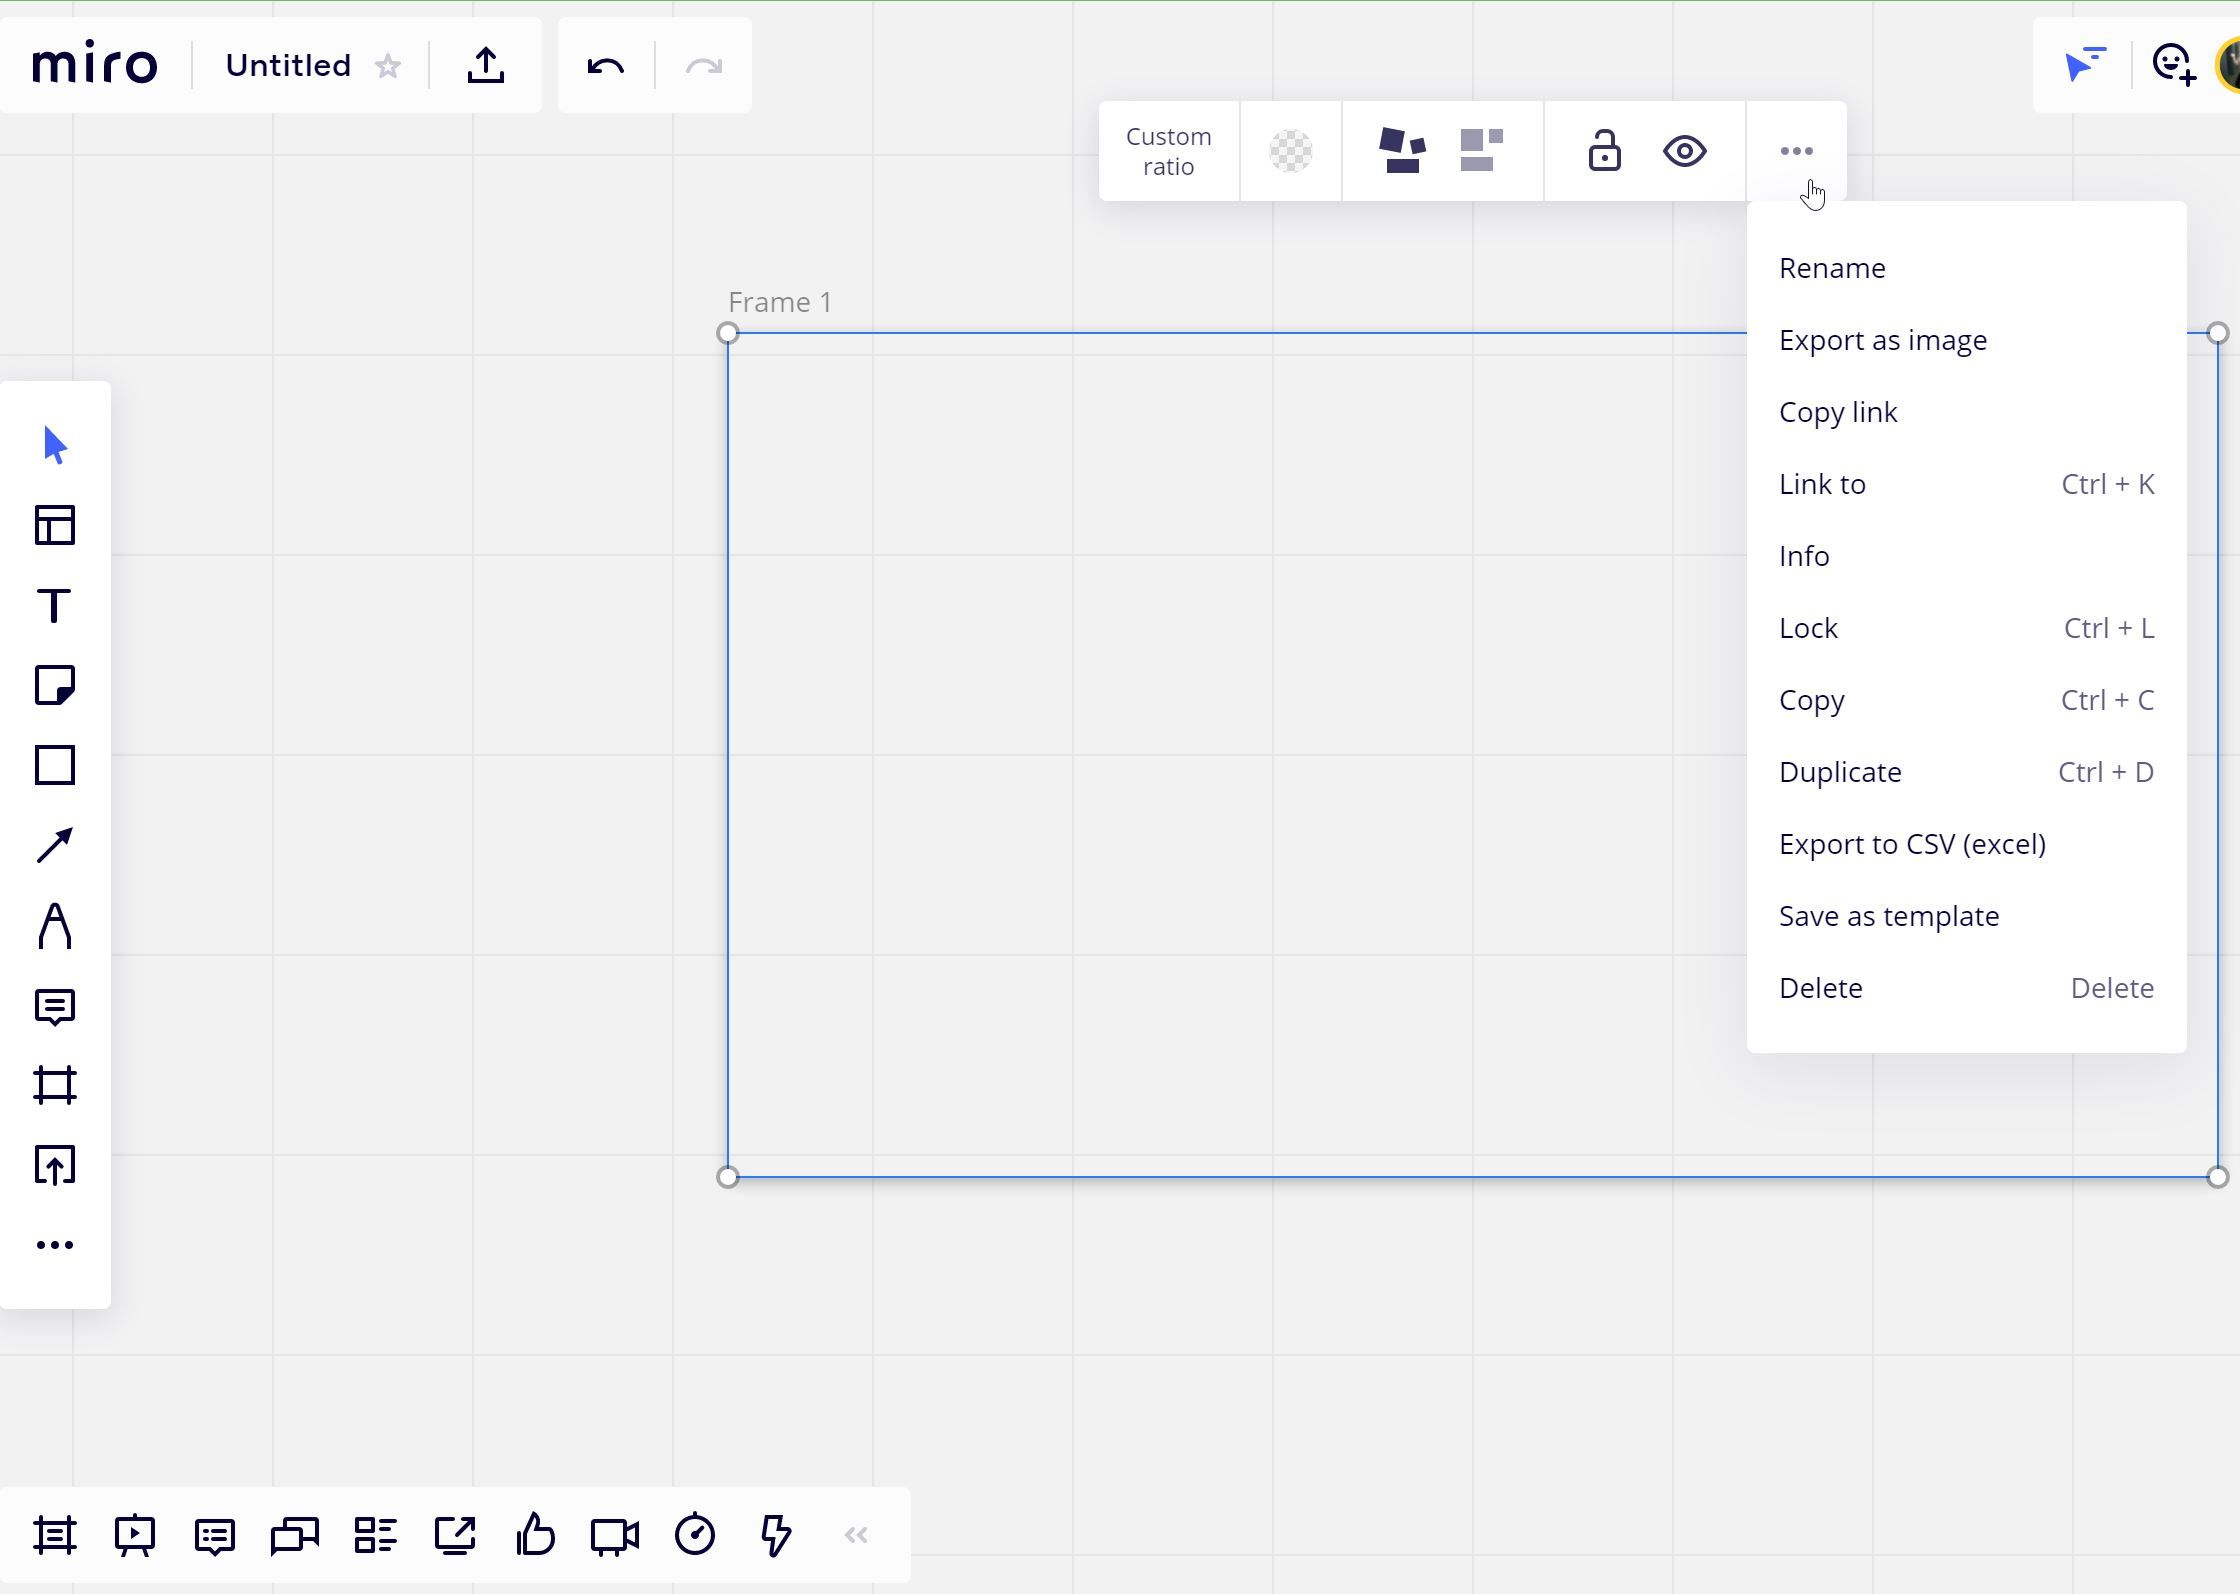The image size is (2240, 1594).
Task: Open the Templates tool in sidebar
Action: [x=55, y=526]
